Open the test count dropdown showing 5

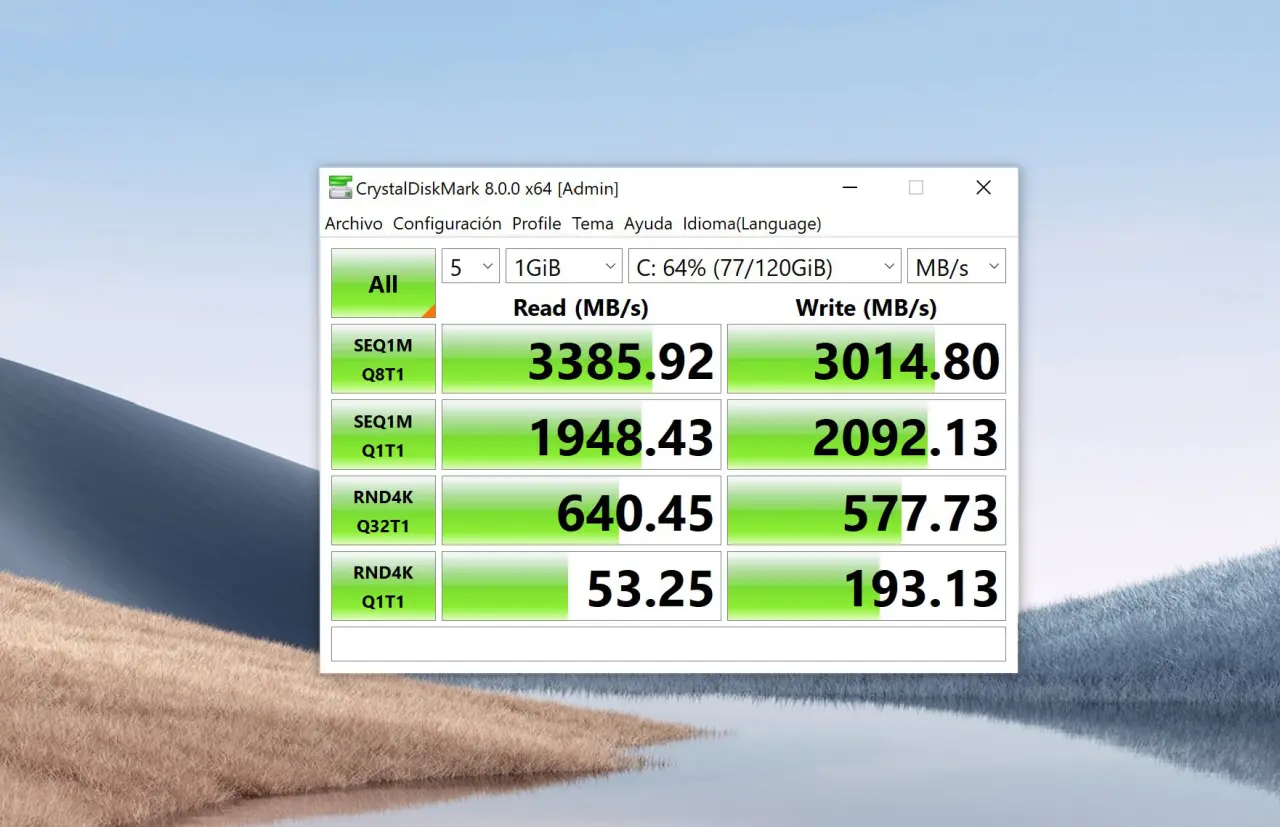(x=471, y=267)
